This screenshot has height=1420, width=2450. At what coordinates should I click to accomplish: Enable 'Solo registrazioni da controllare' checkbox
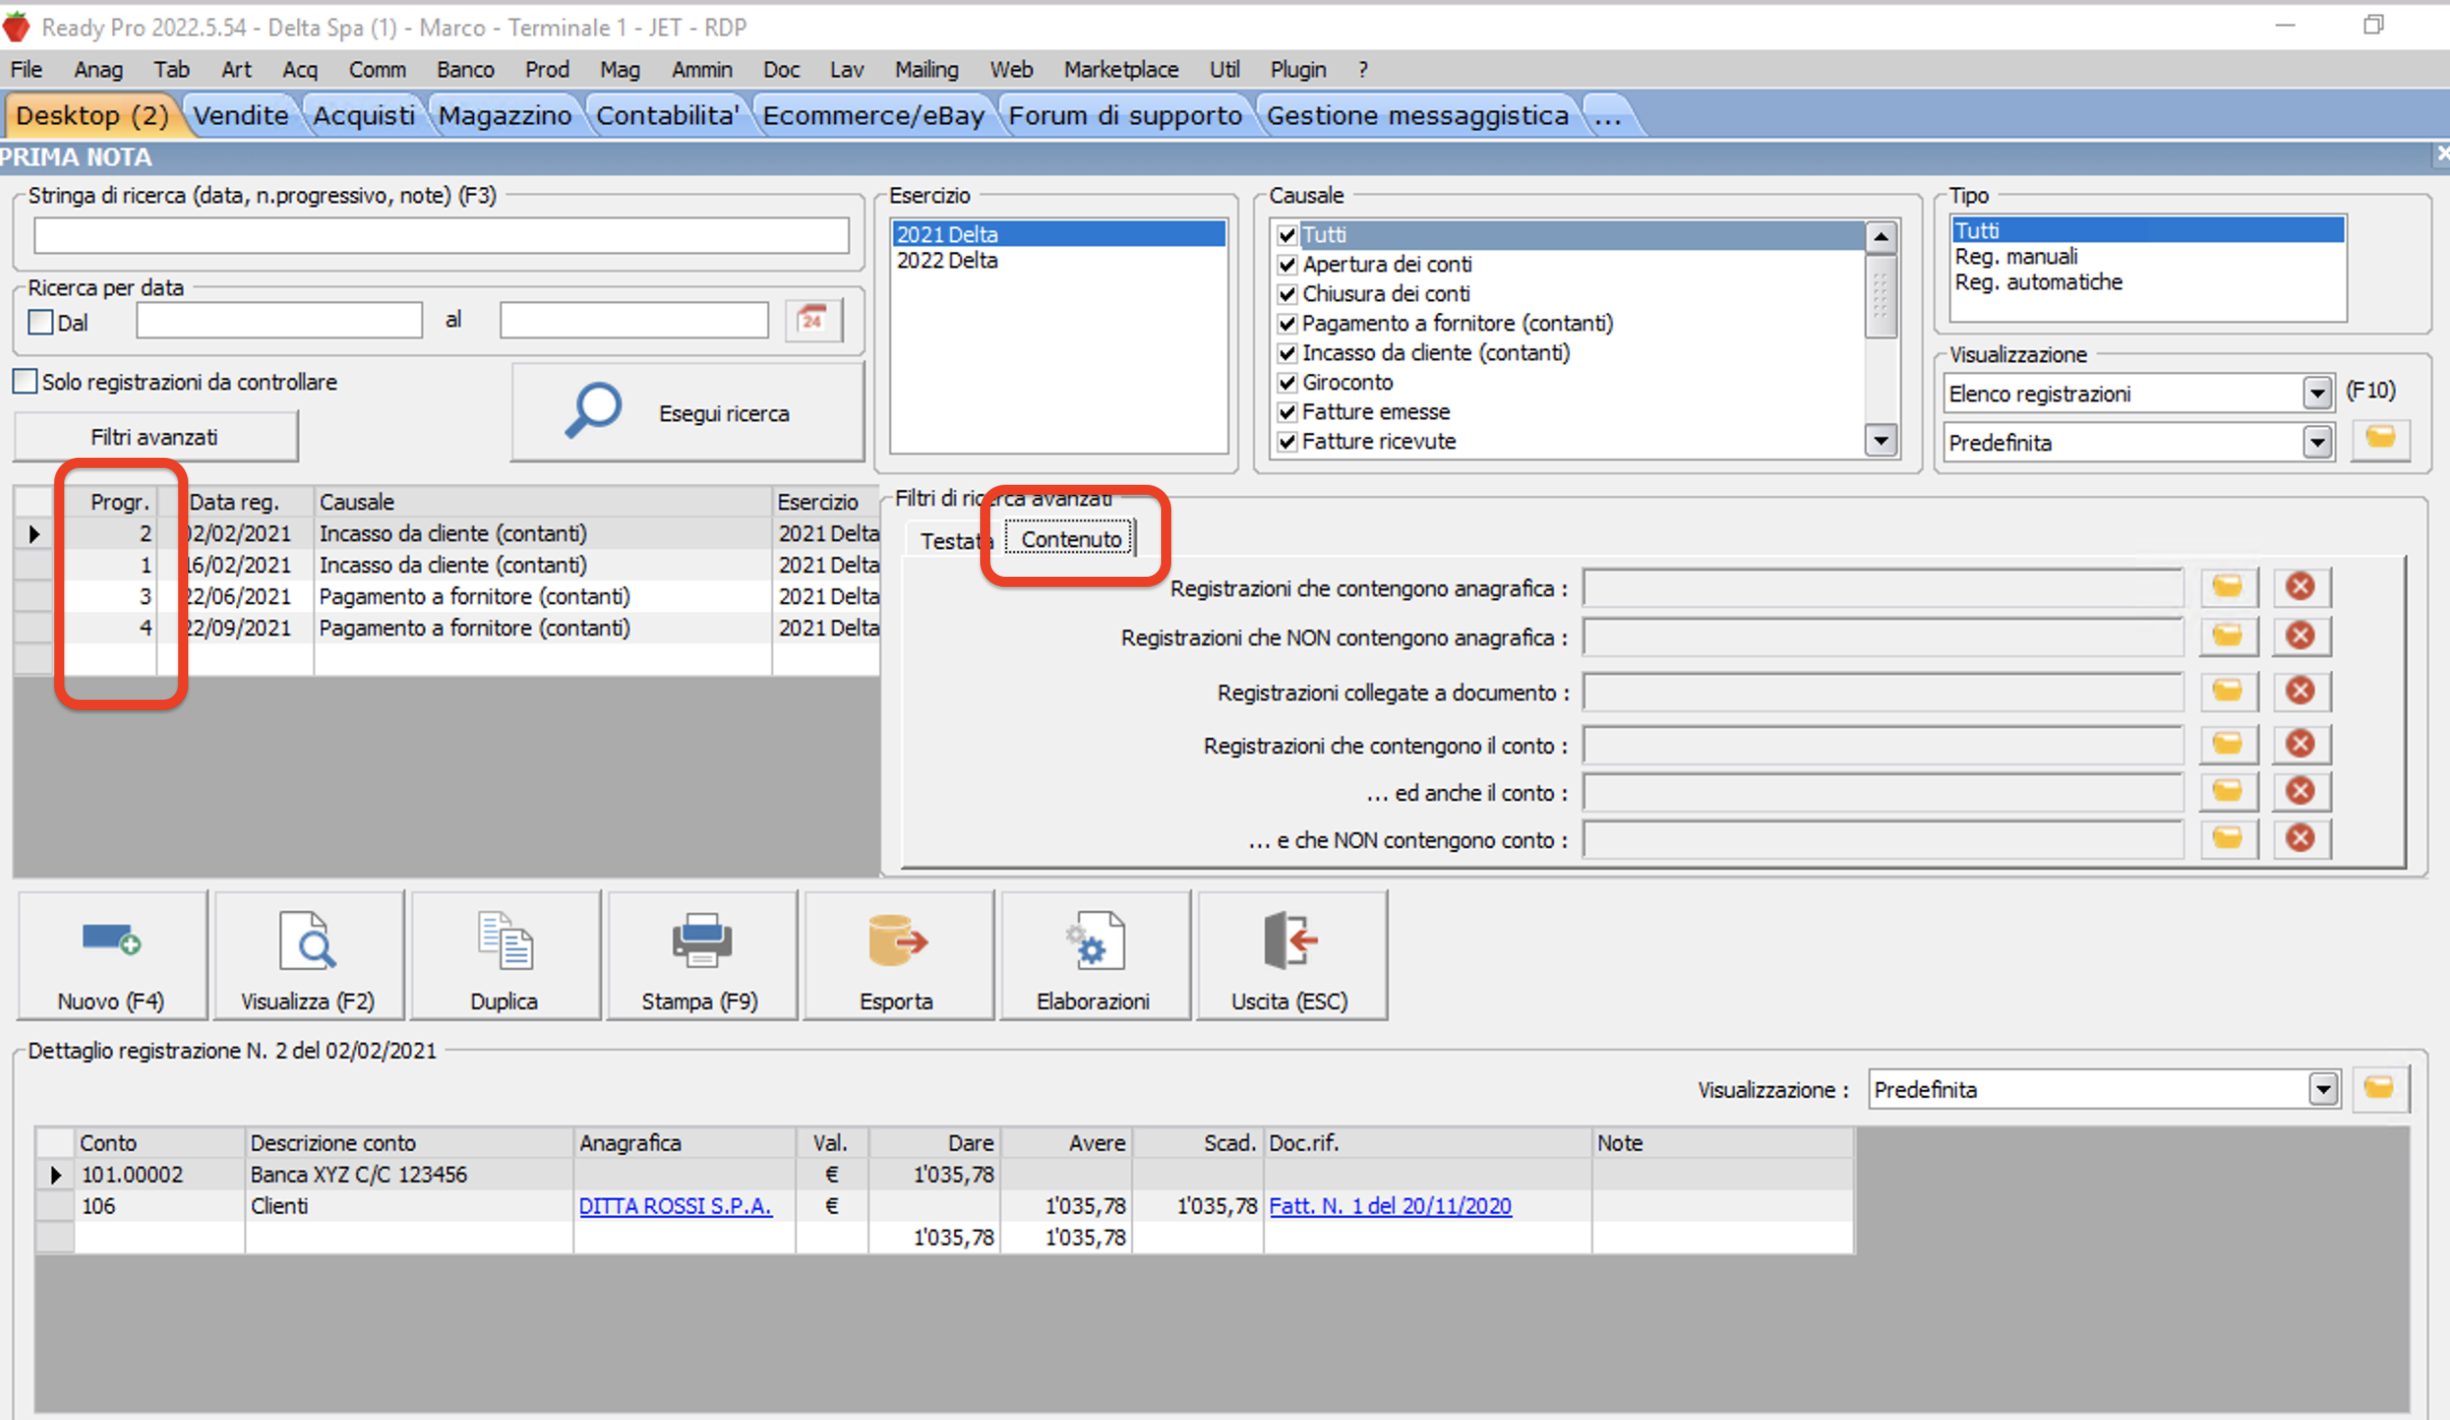click(x=25, y=381)
